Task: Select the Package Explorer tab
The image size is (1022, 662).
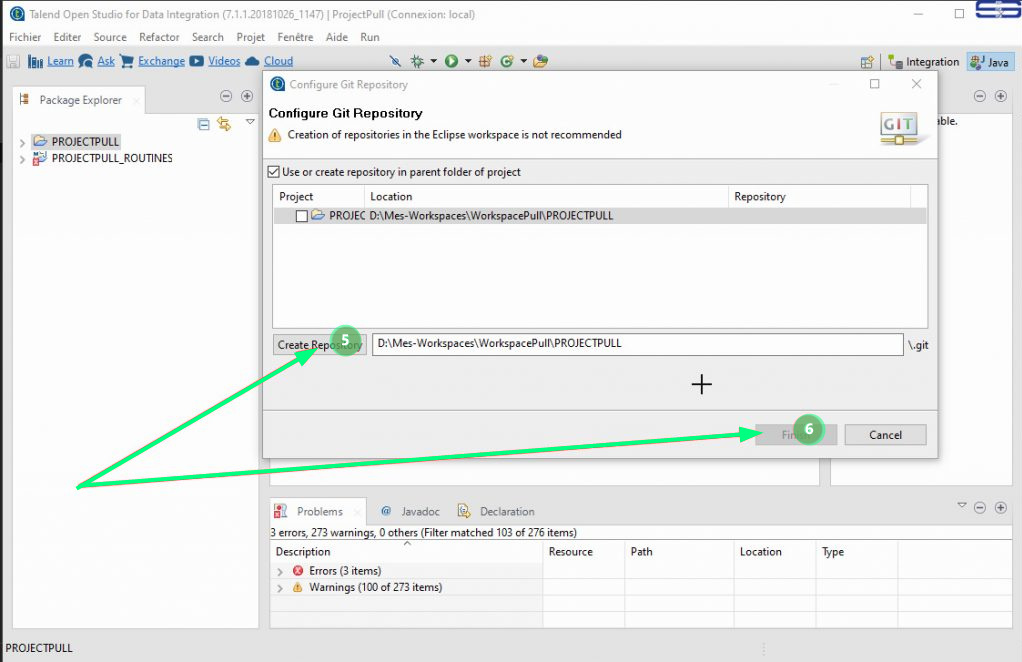Action: click(x=80, y=100)
